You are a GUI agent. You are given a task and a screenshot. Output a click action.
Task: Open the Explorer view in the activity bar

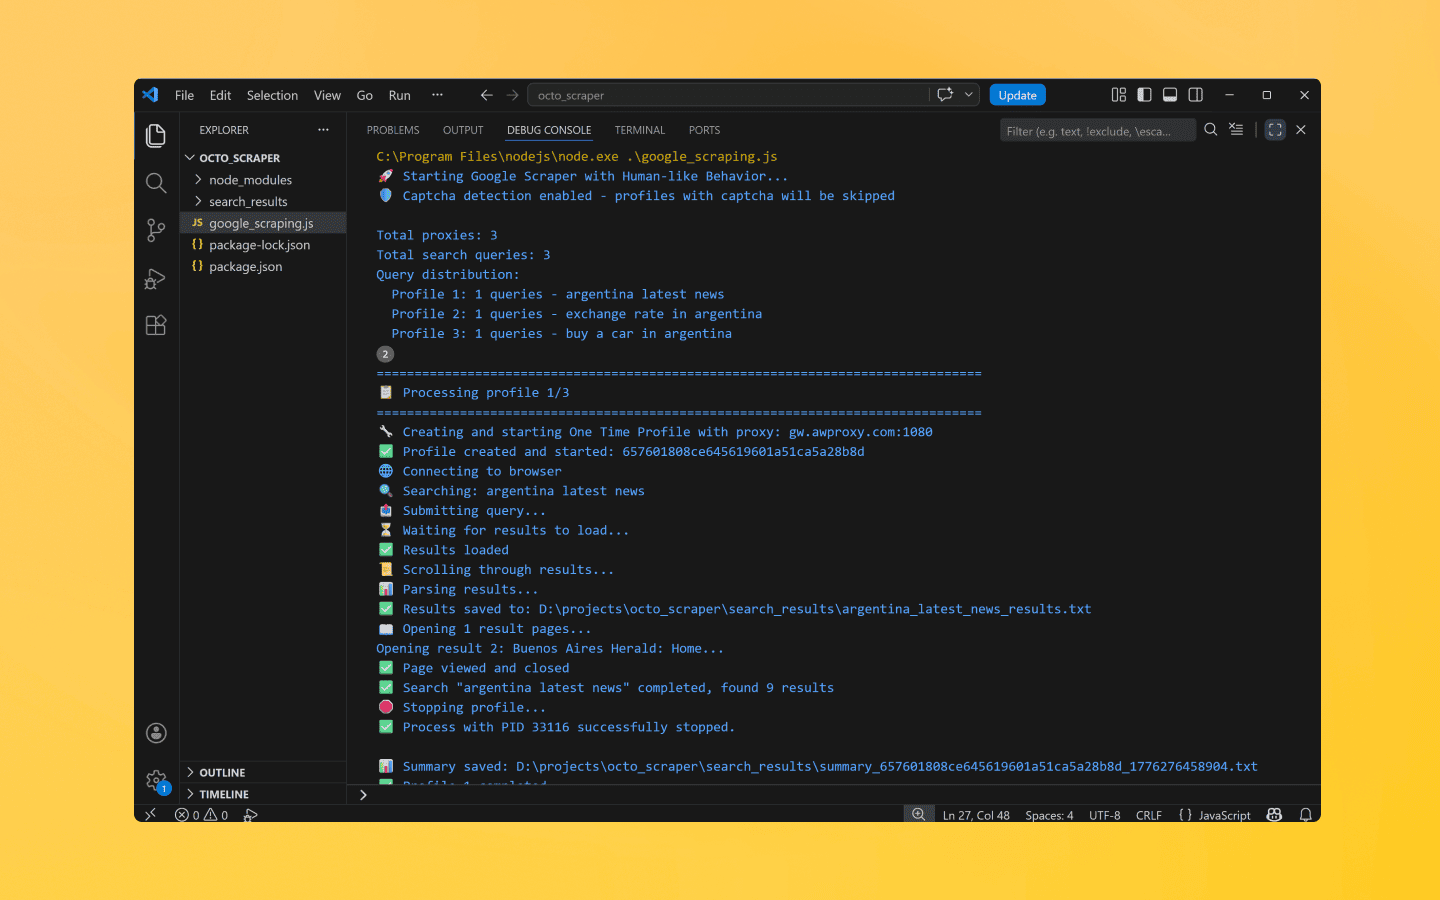[156, 135]
